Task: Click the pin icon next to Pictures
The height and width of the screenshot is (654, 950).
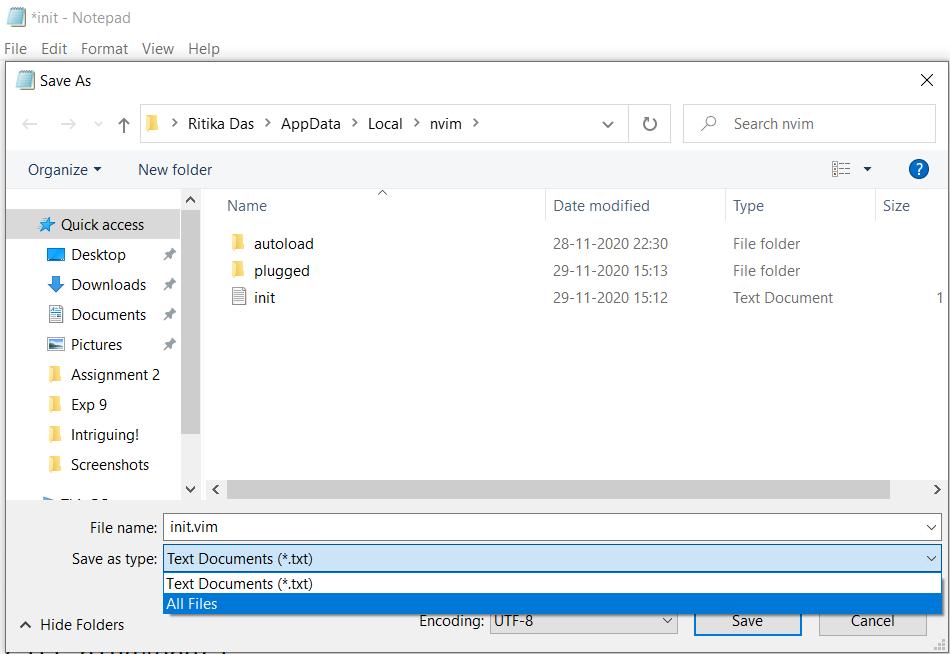Action: [169, 344]
